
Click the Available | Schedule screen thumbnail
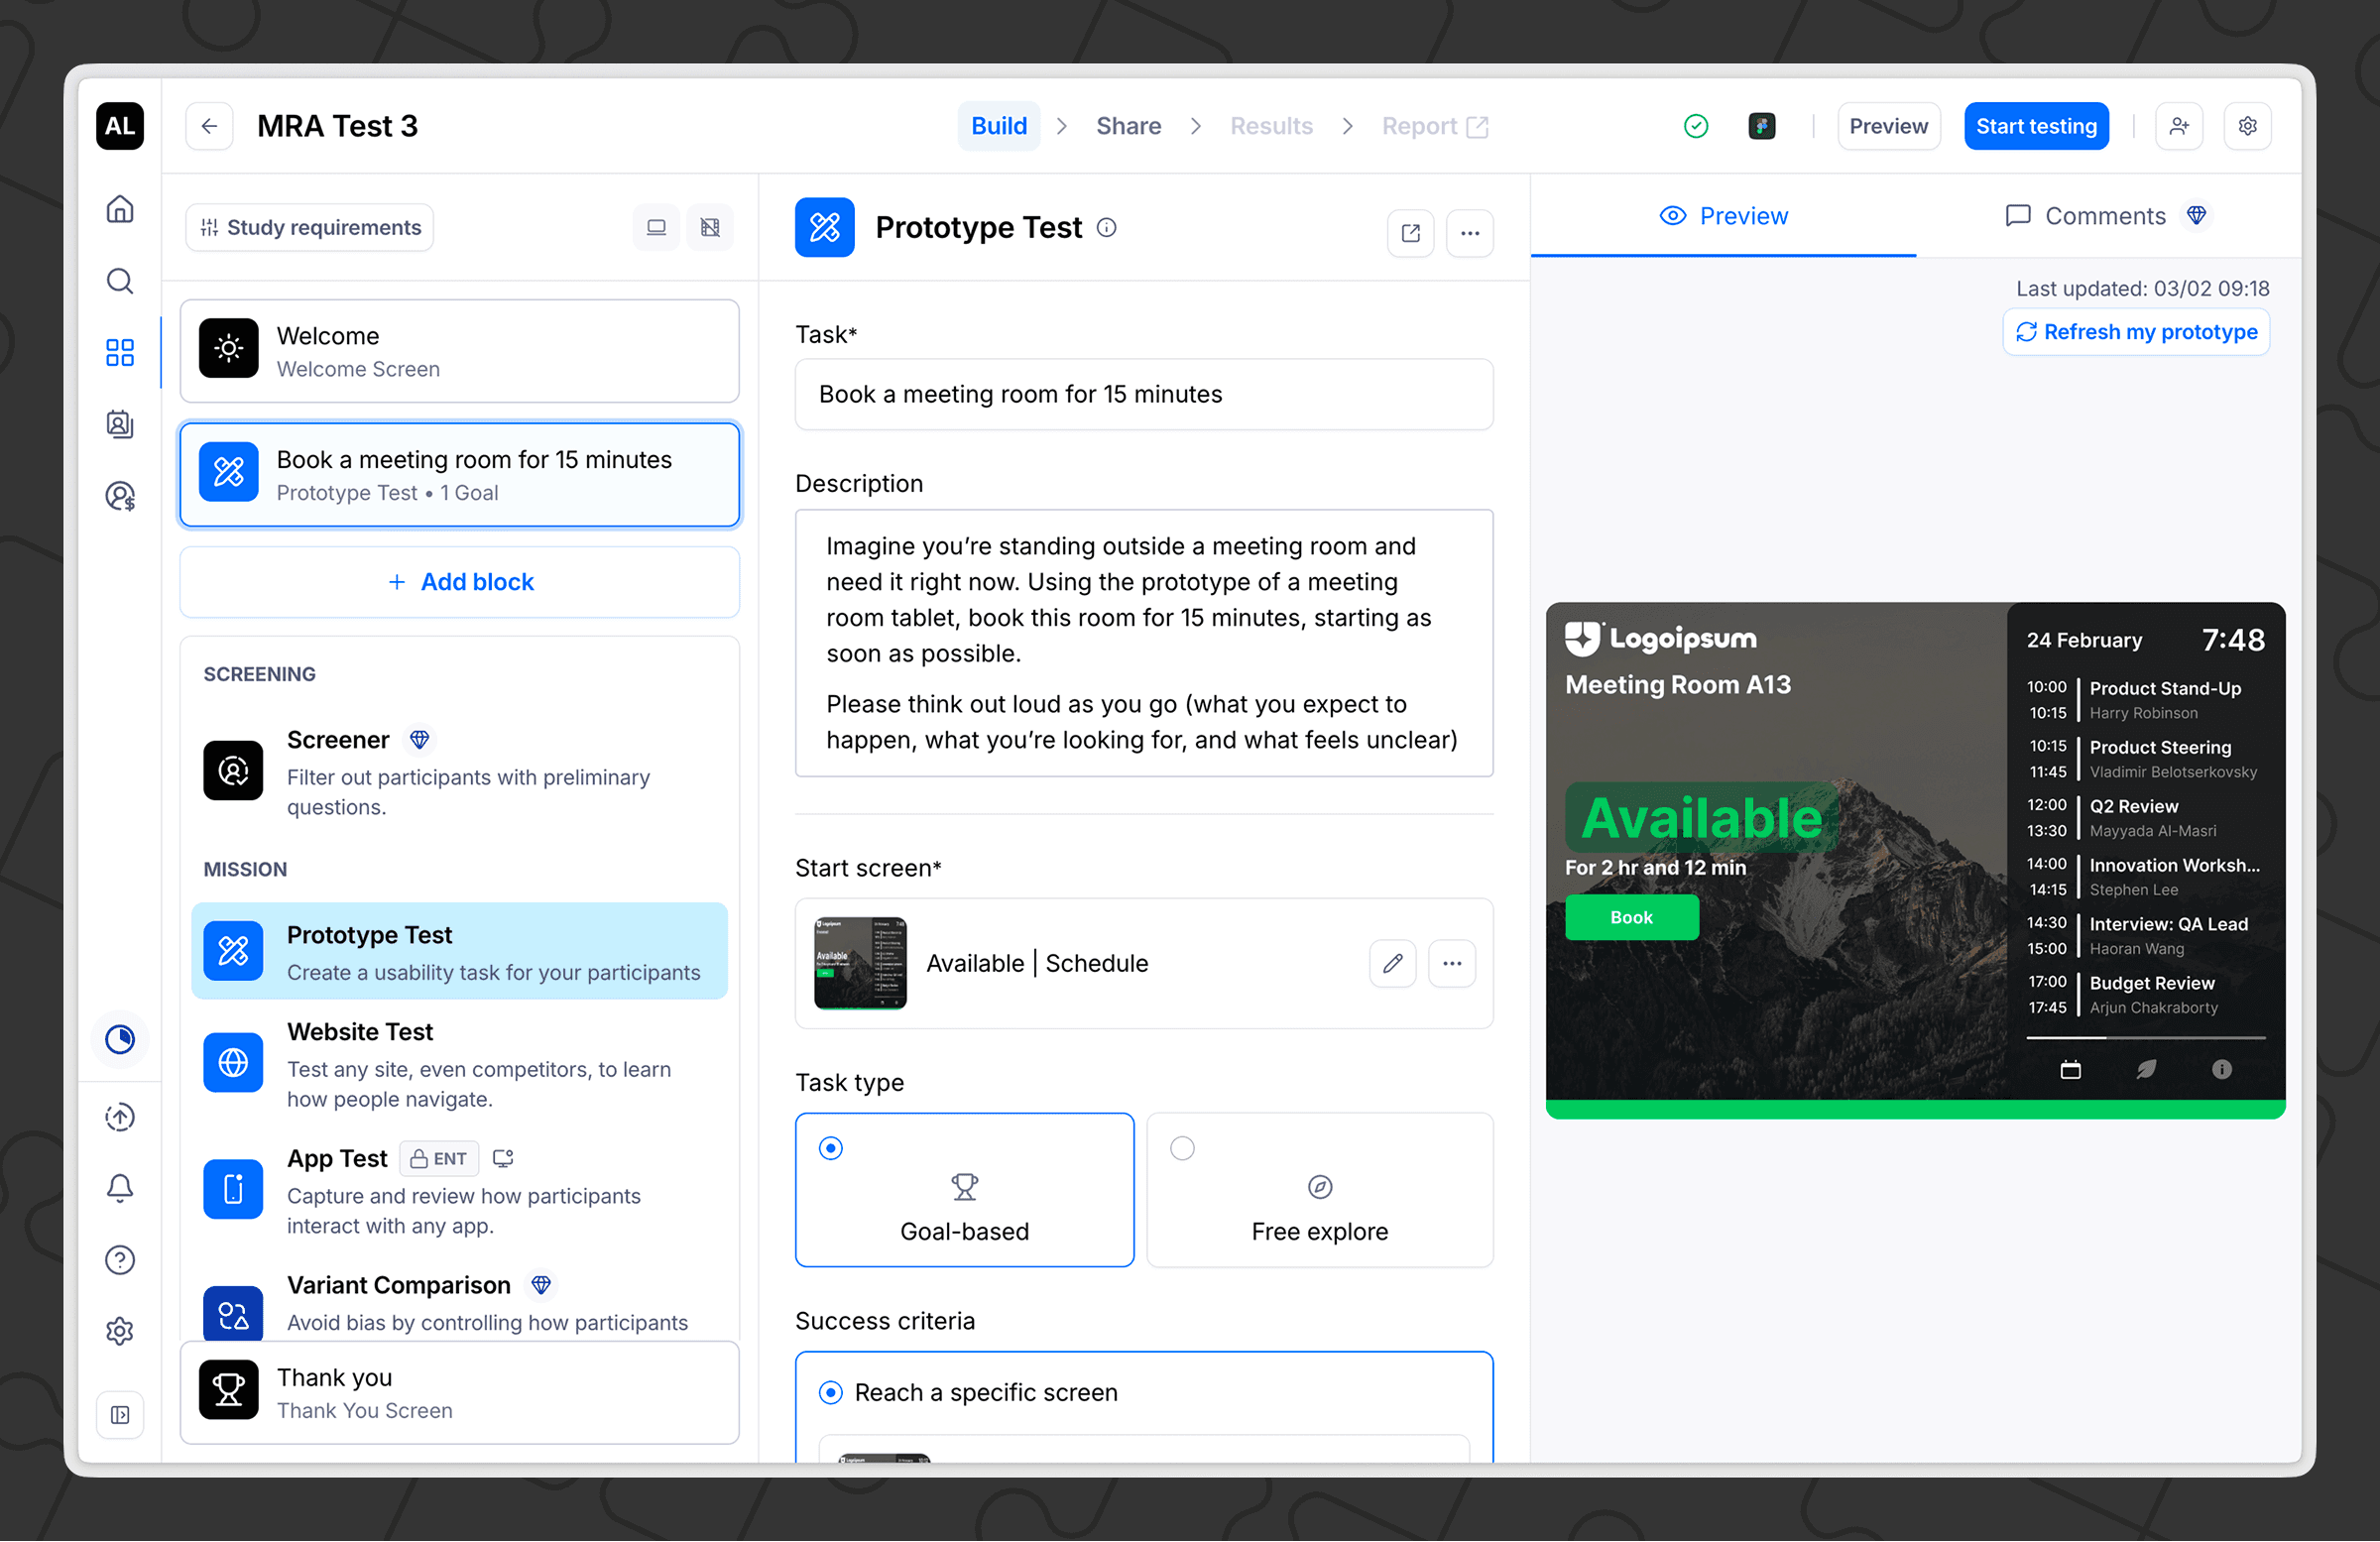point(860,963)
